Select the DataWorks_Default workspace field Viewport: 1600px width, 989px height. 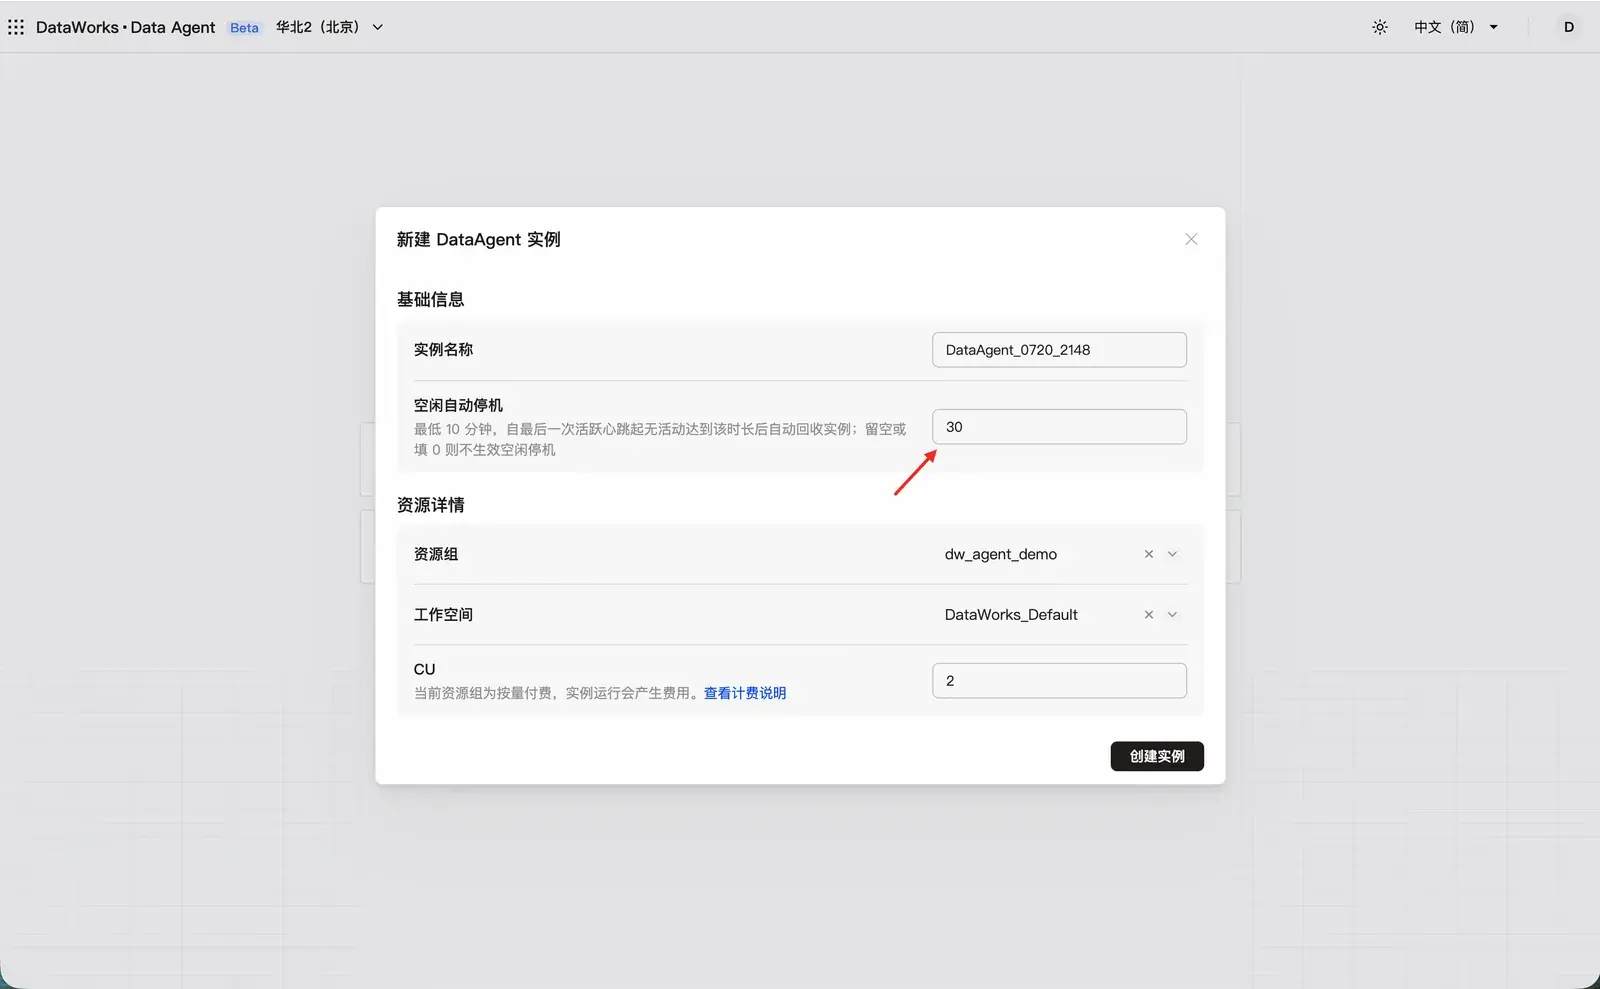pyautogui.click(x=1060, y=615)
